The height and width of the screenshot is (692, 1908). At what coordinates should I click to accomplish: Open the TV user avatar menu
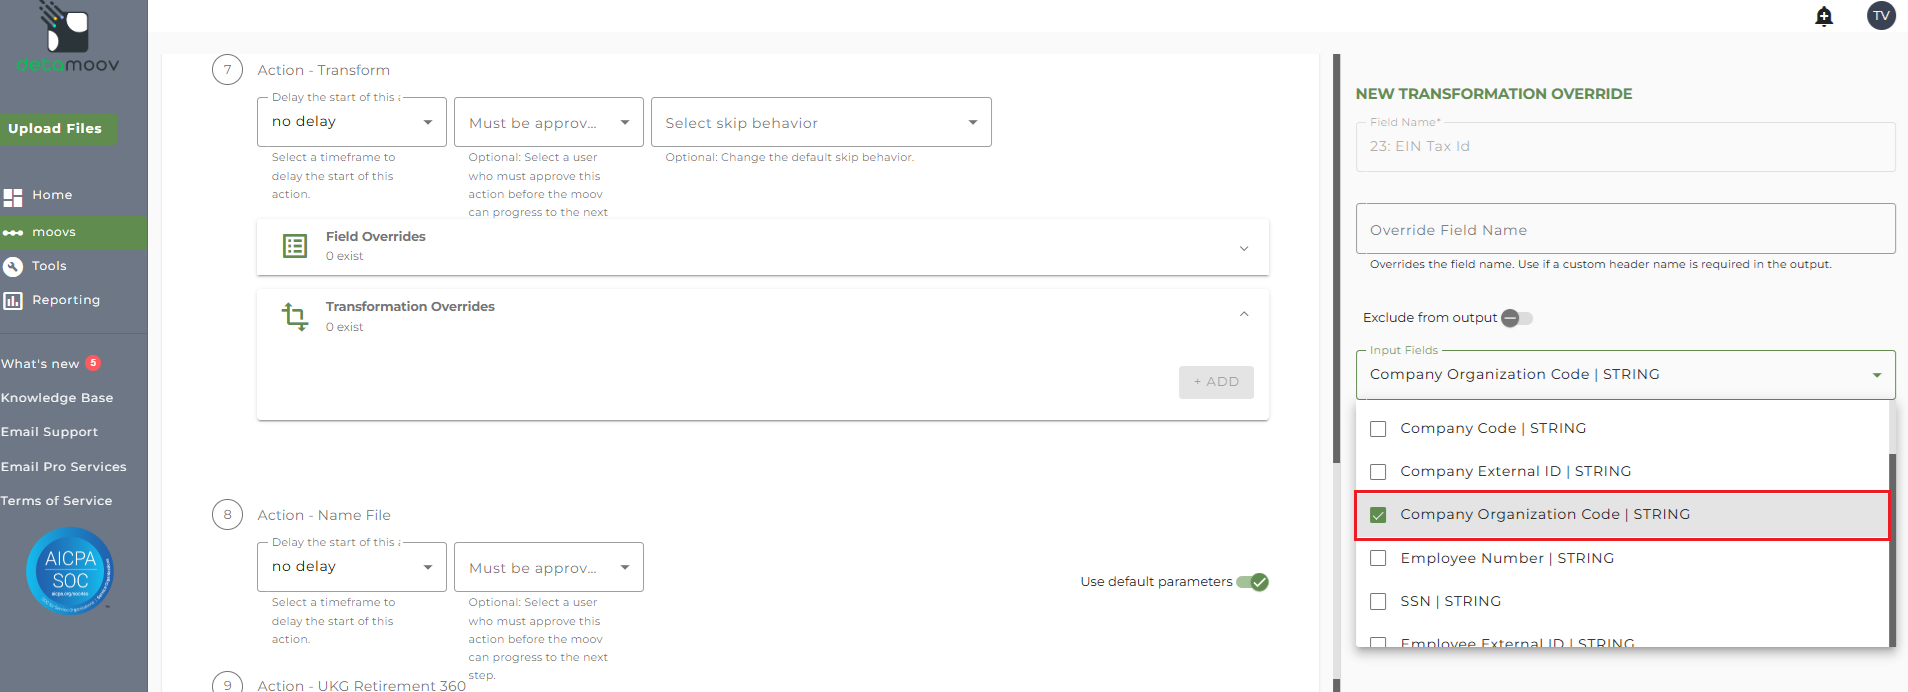click(x=1881, y=16)
